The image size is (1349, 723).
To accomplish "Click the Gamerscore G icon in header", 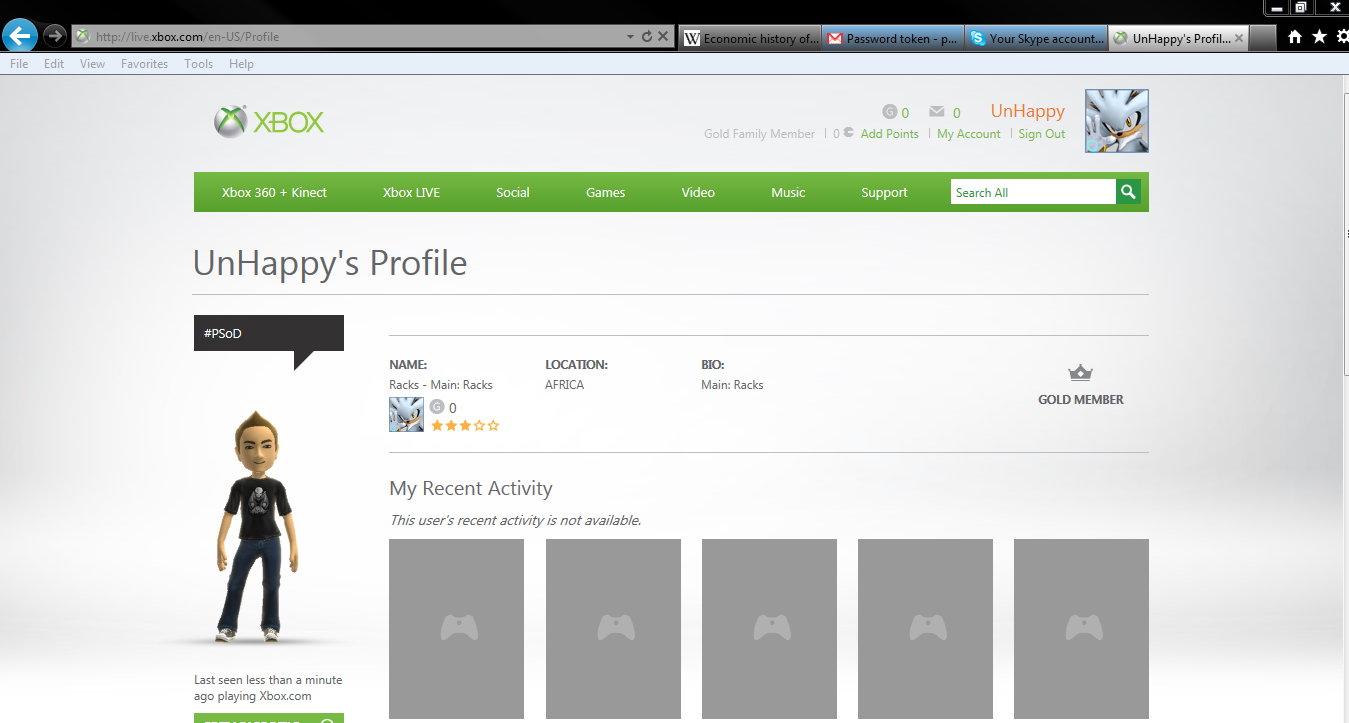I will tap(890, 112).
